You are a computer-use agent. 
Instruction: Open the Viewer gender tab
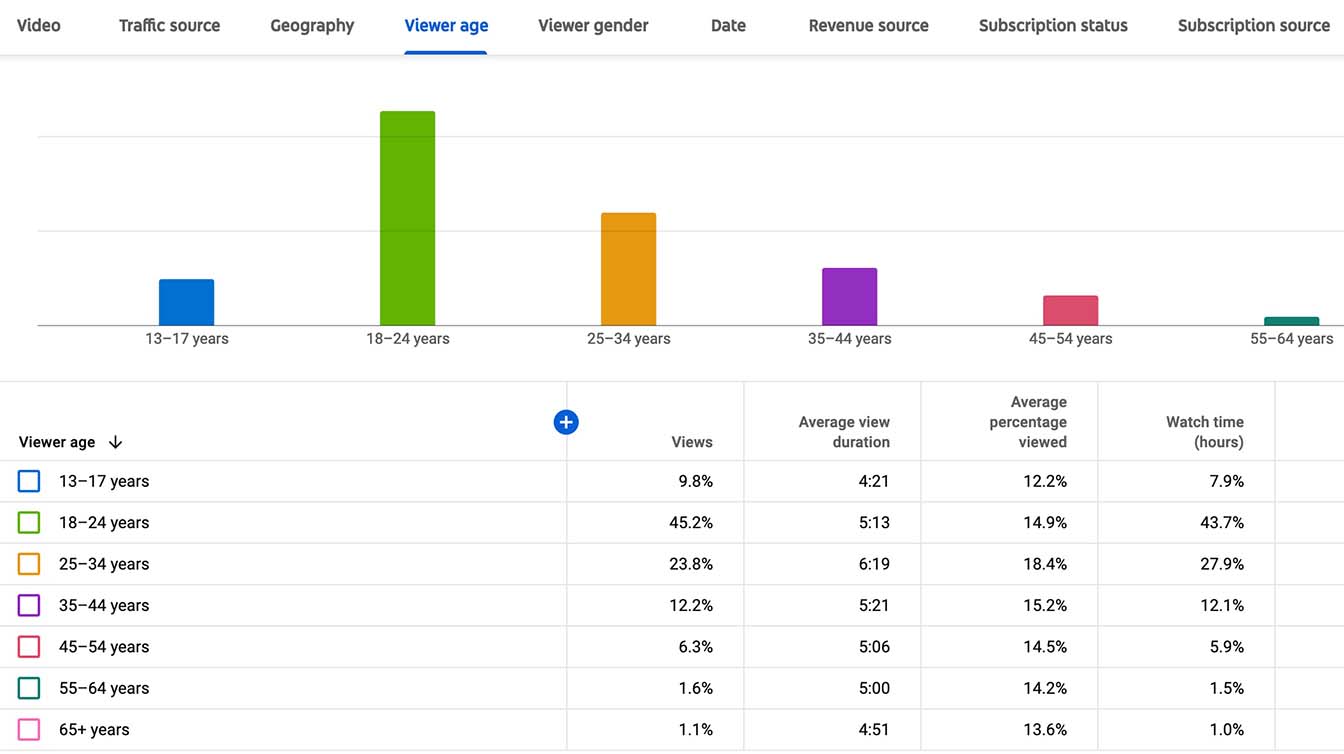point(593,26)
